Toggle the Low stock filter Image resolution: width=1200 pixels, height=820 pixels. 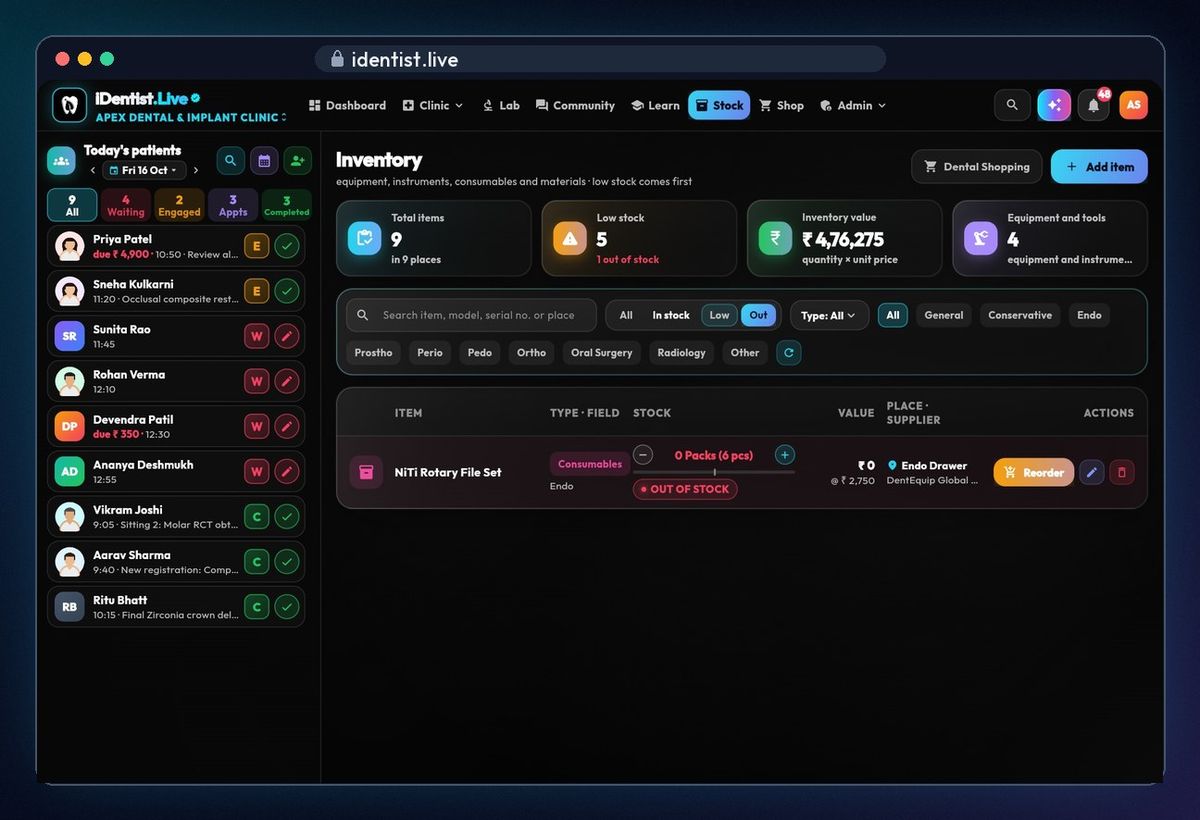[720, 315]
